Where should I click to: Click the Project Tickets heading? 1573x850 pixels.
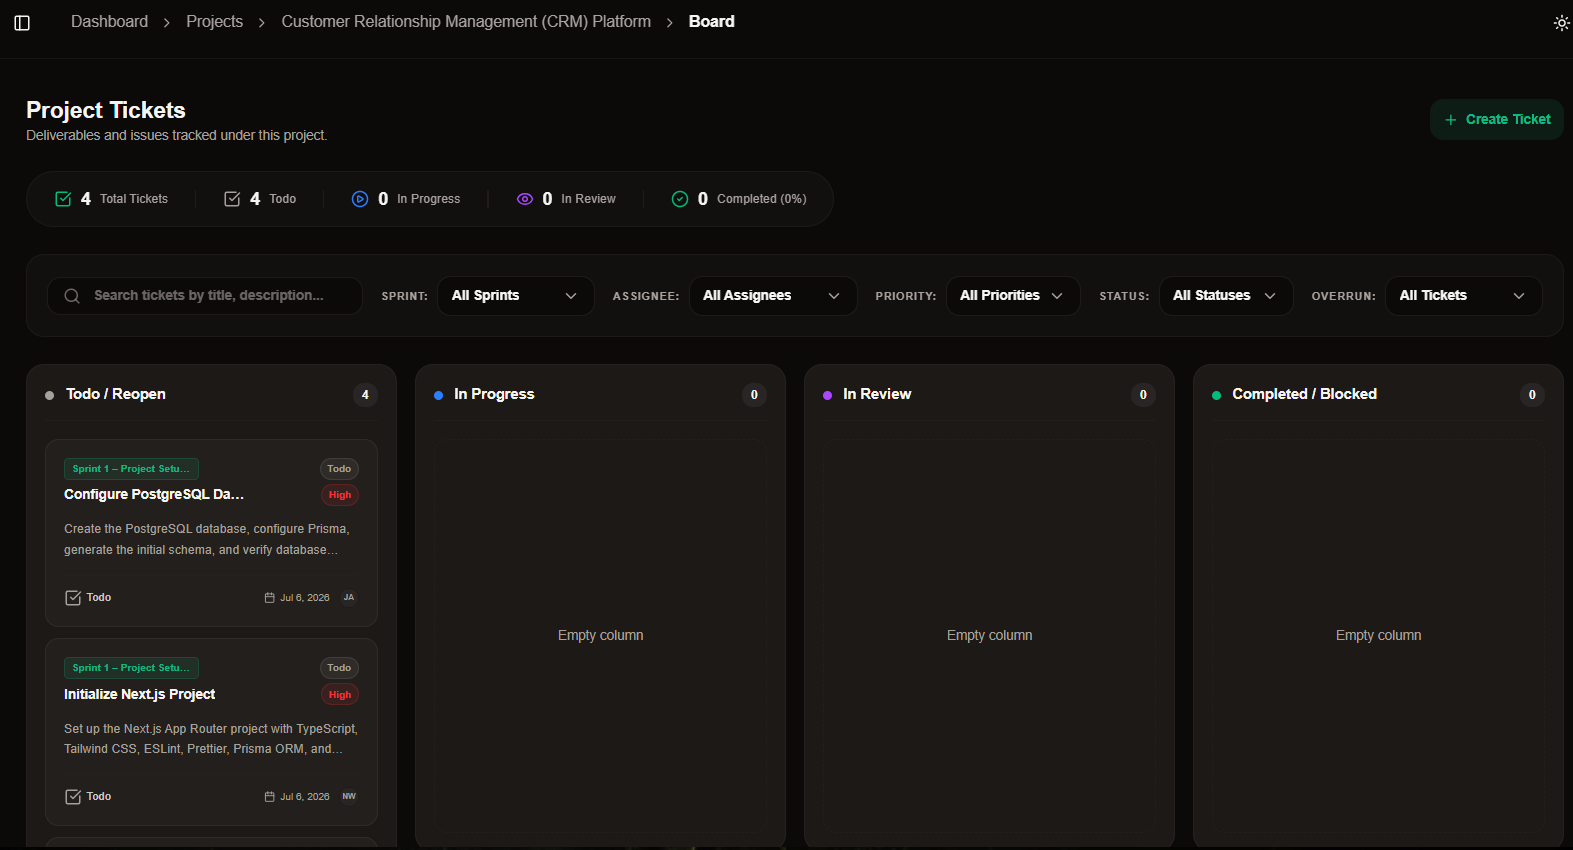tap(106, 110)
